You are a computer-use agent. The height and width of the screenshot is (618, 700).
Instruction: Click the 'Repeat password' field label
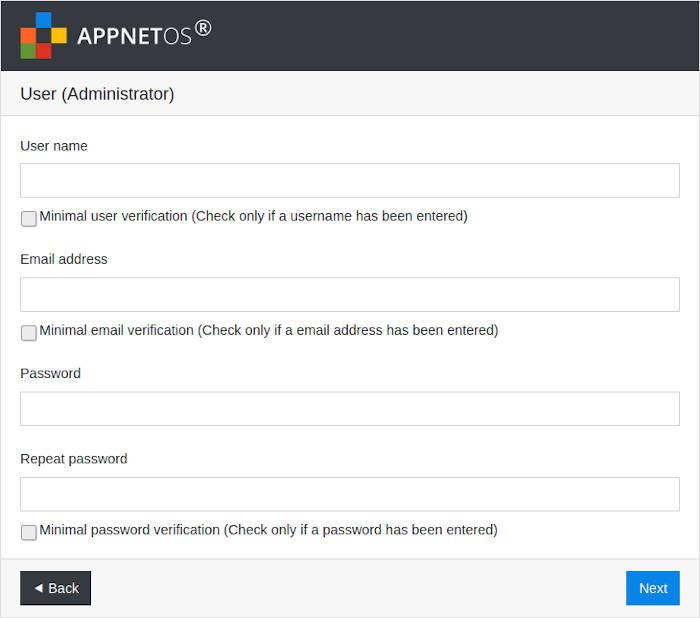[74, 459]
